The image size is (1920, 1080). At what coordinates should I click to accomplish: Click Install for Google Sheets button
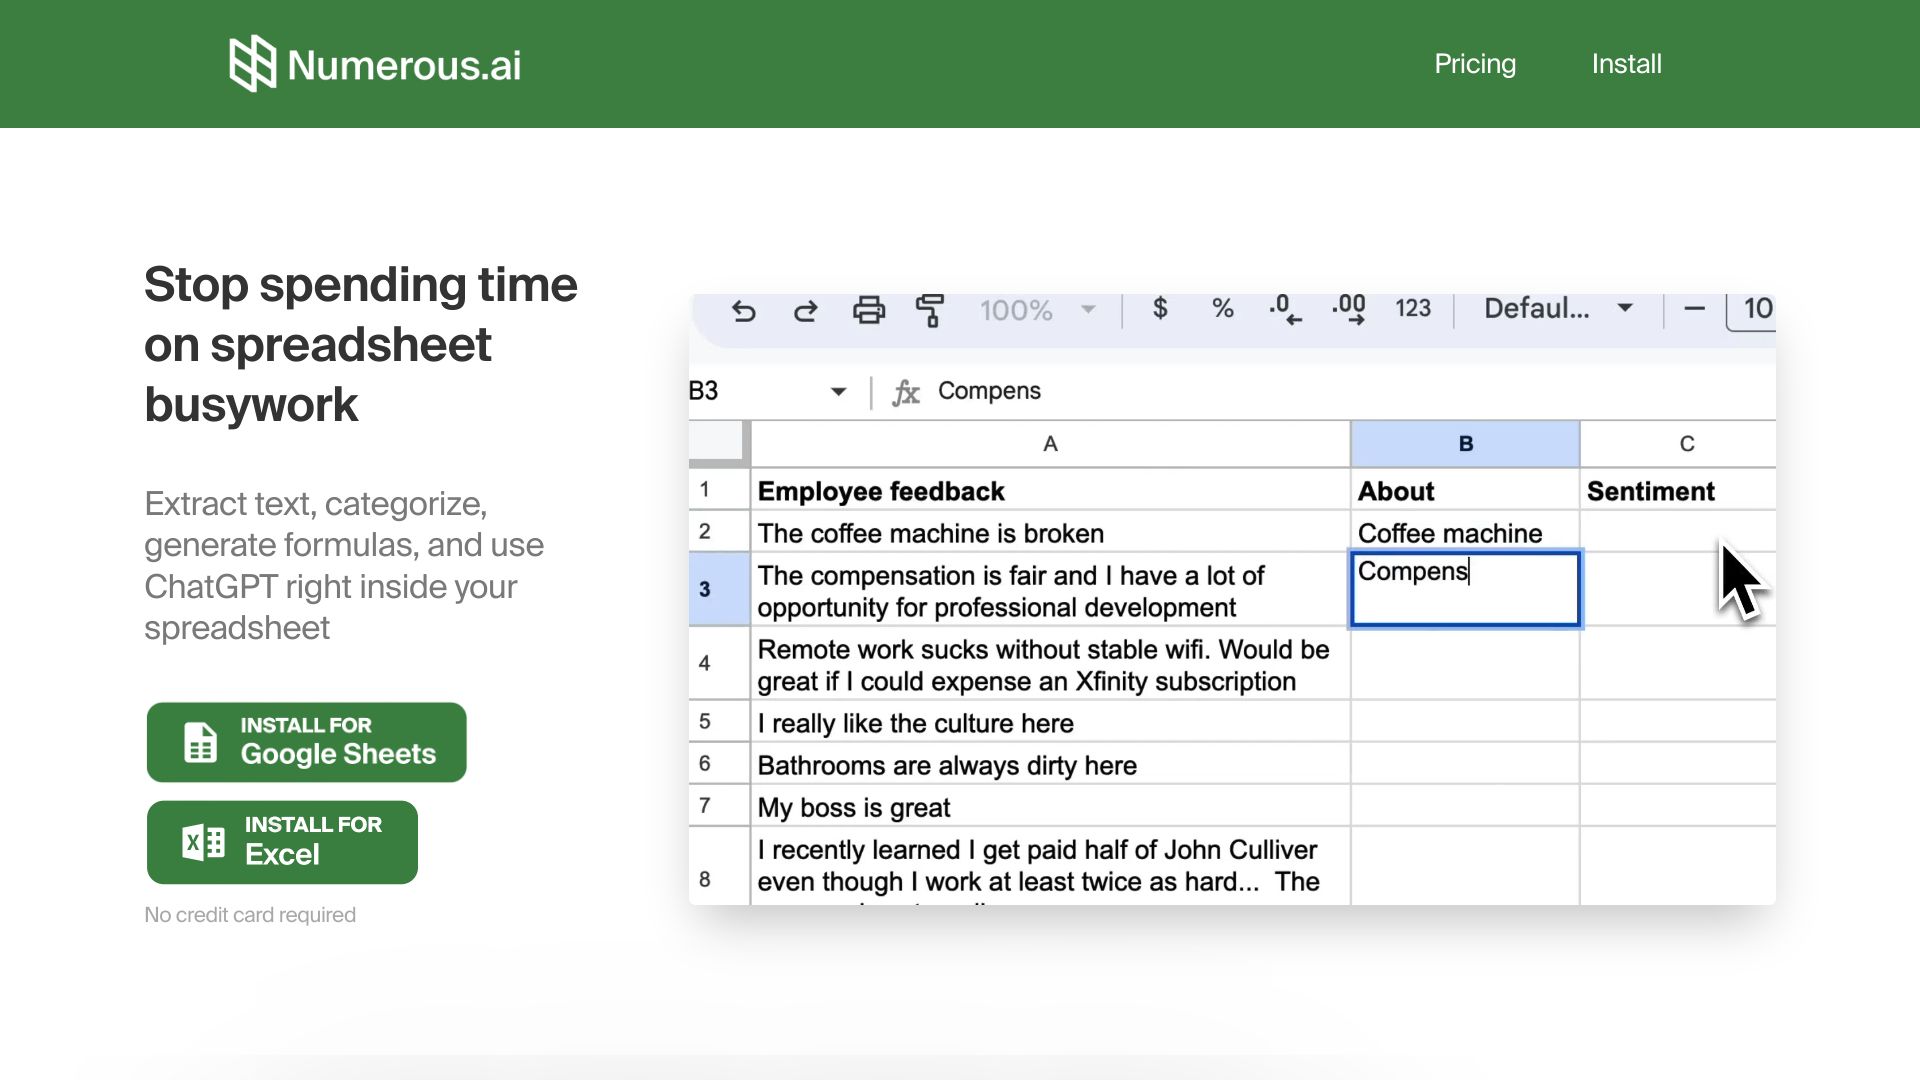pos(306,742)
